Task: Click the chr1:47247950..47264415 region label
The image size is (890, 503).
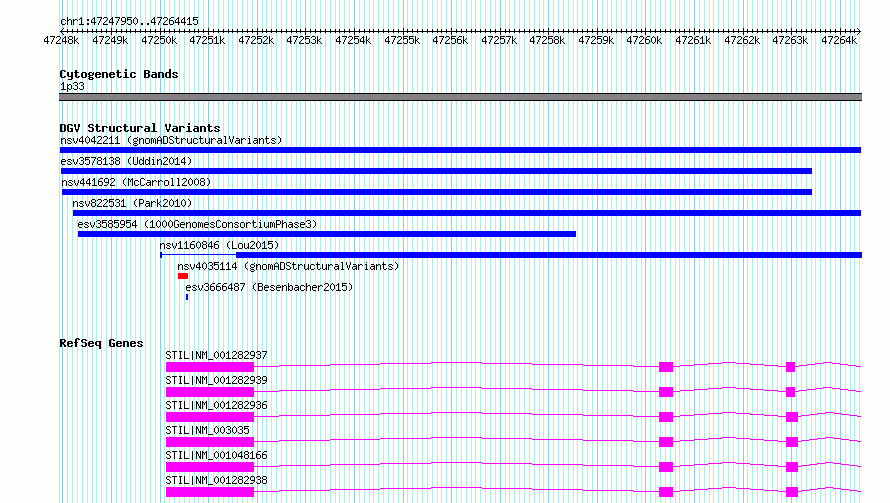Action: (x=129, y=22)
